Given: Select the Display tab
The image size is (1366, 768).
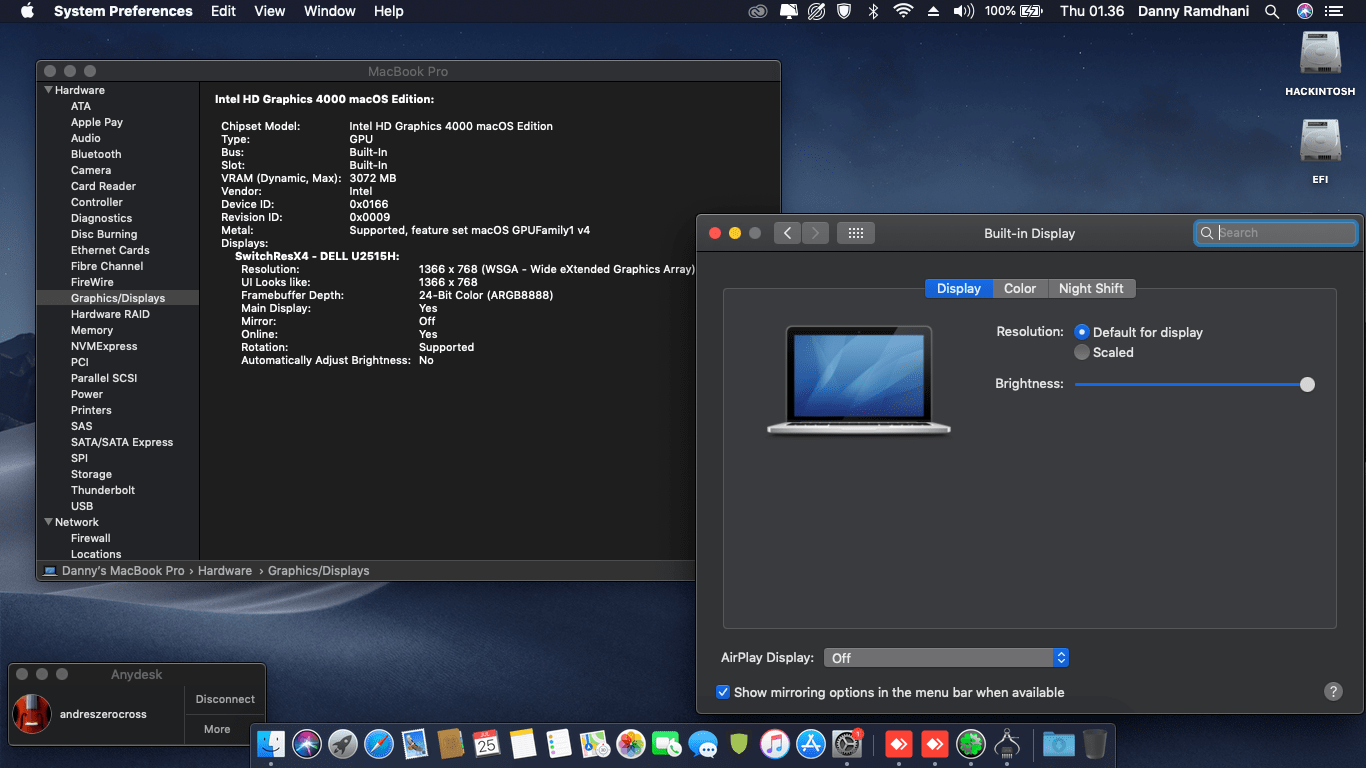Looking at the screenshot, I should point(959,288).
